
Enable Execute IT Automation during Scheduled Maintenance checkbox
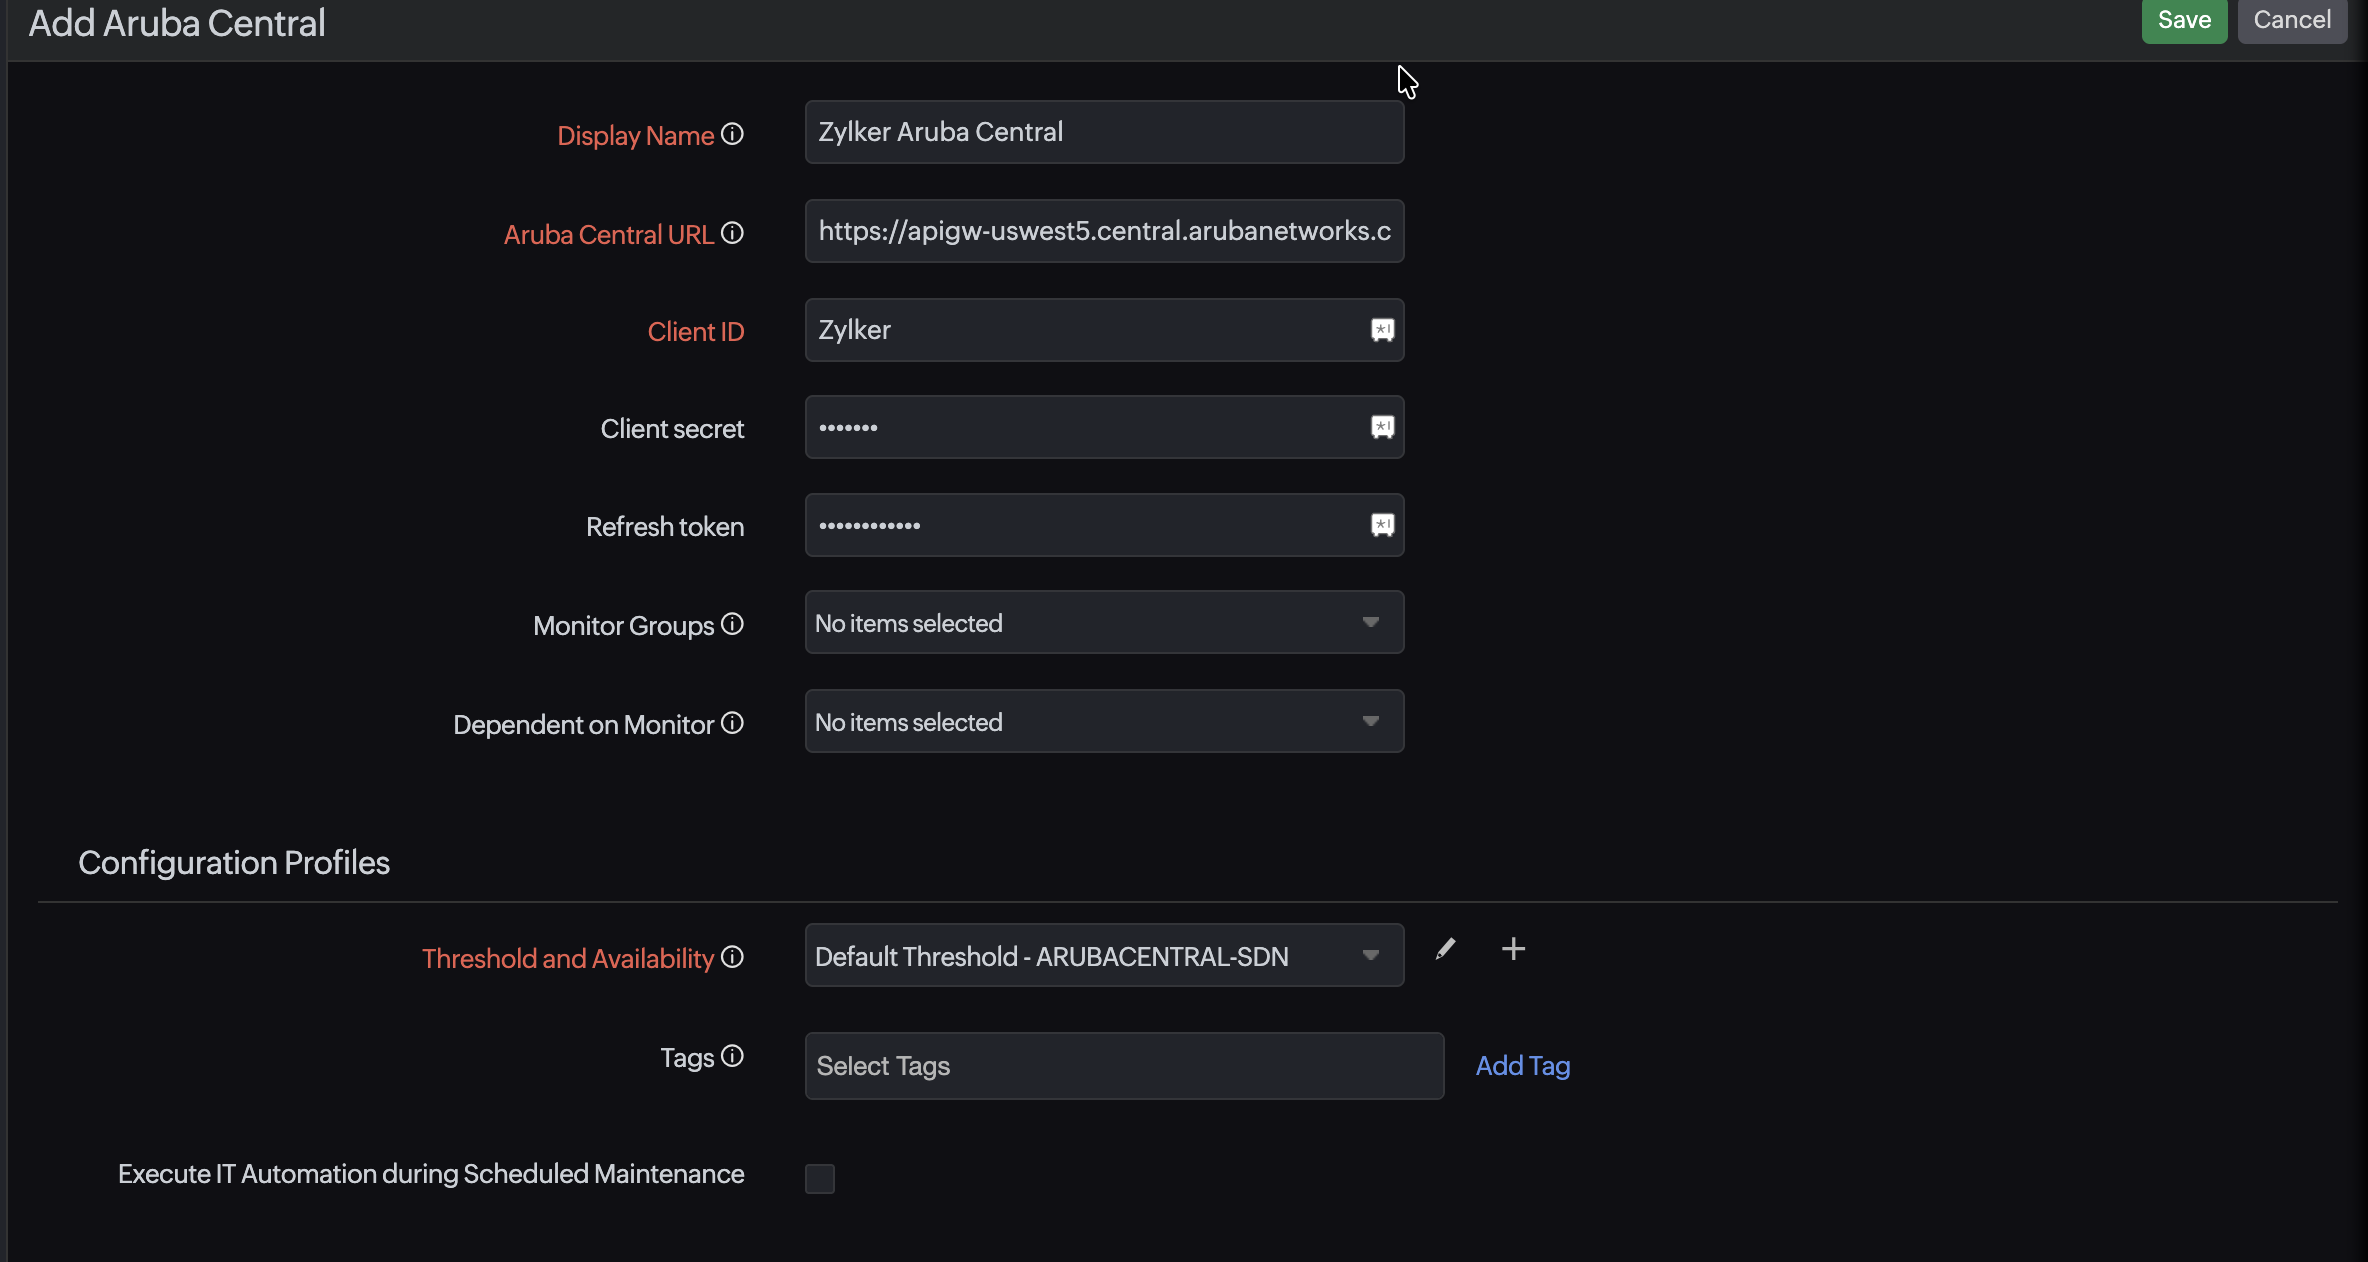coord(819,1178)
